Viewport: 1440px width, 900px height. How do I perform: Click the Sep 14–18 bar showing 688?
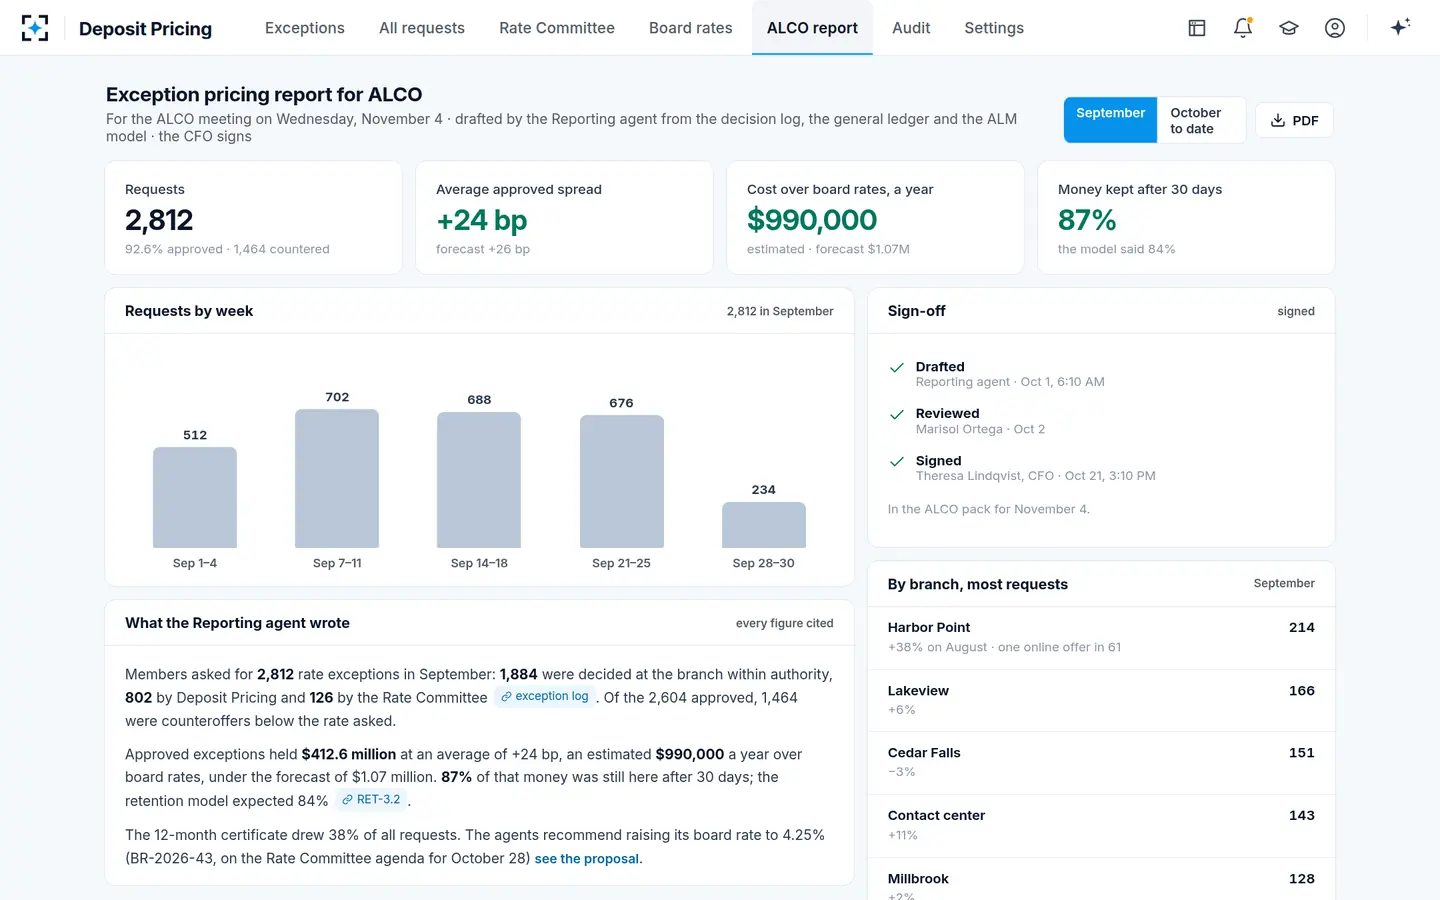(479, 480)
